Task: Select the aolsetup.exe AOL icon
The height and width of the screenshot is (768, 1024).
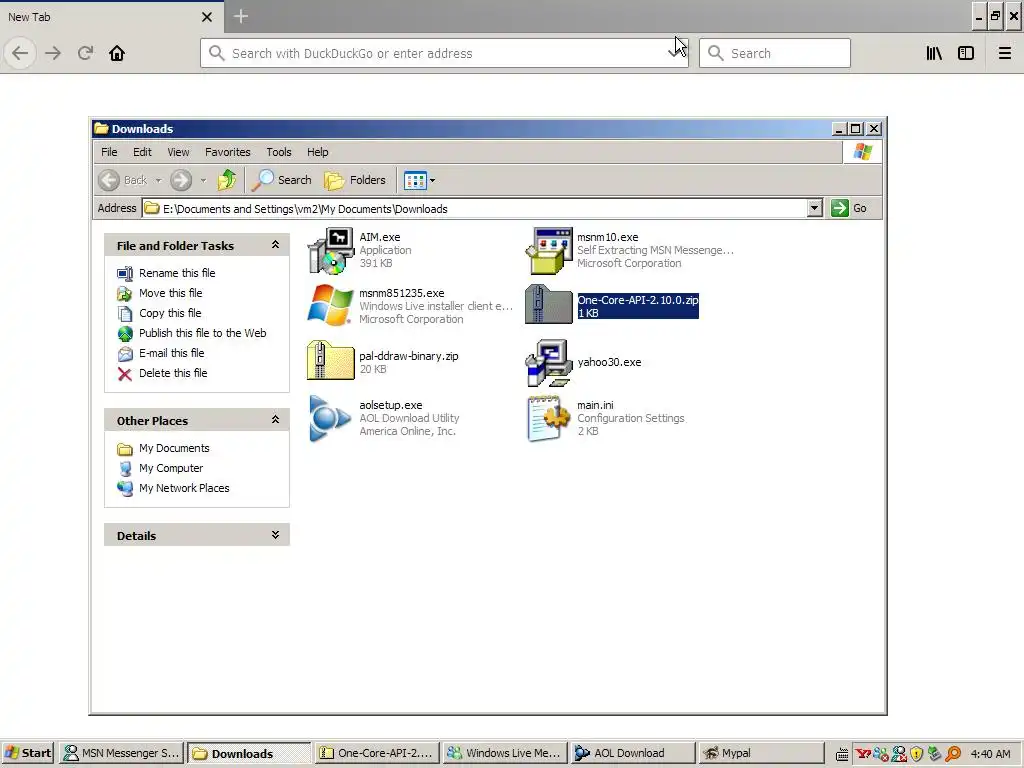Action: point(330,418)
